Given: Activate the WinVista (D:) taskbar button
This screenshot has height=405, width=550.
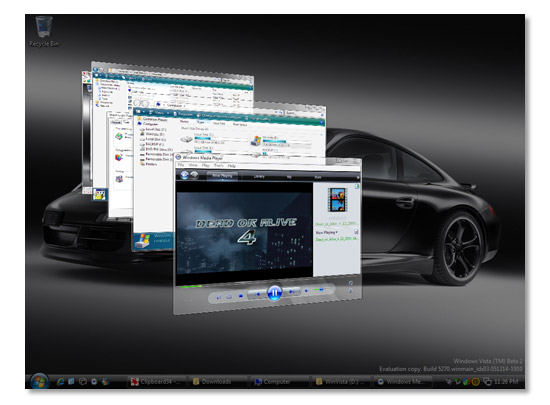Looking at the screenshot, I should tap(340, 382).
